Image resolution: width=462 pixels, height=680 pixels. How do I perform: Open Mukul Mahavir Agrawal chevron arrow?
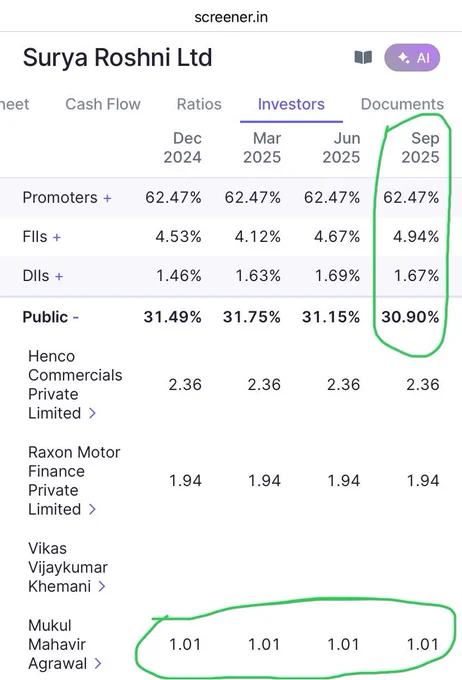[x=98, y=664]
